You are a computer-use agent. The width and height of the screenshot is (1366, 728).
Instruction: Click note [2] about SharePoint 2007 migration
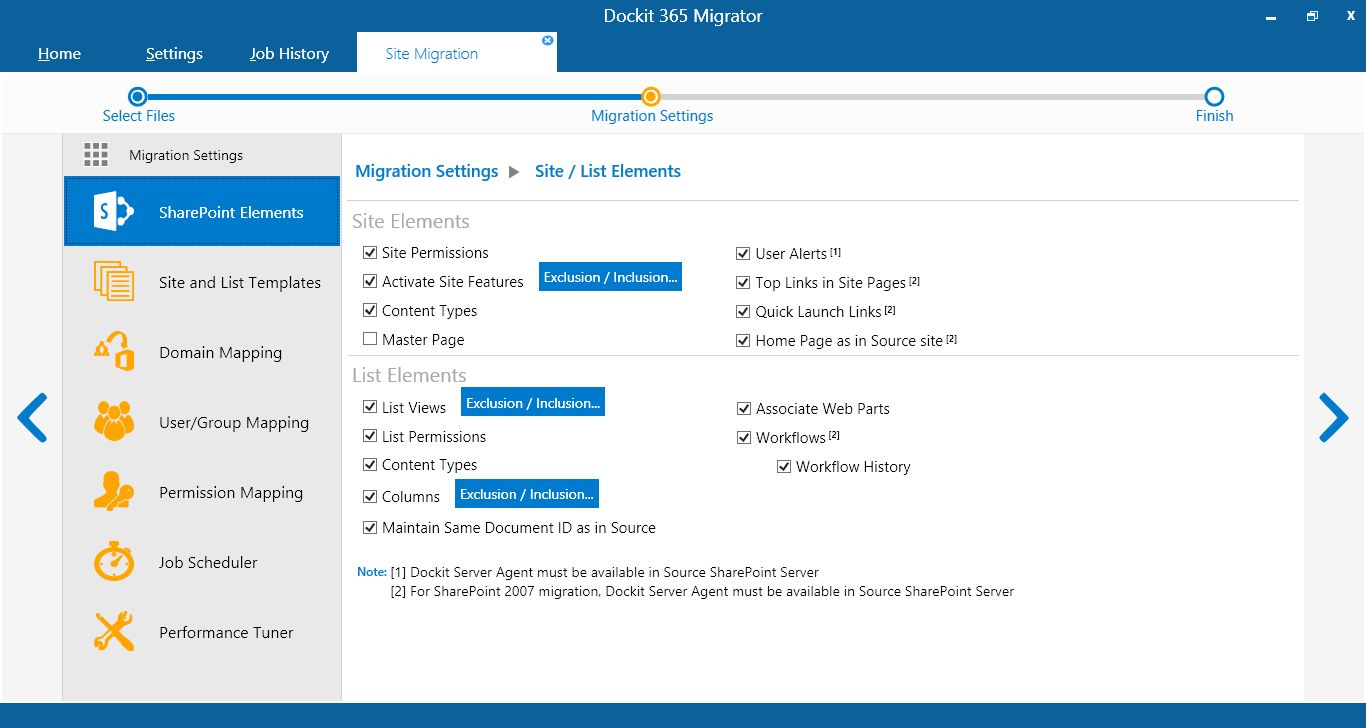tap(702, 591)
